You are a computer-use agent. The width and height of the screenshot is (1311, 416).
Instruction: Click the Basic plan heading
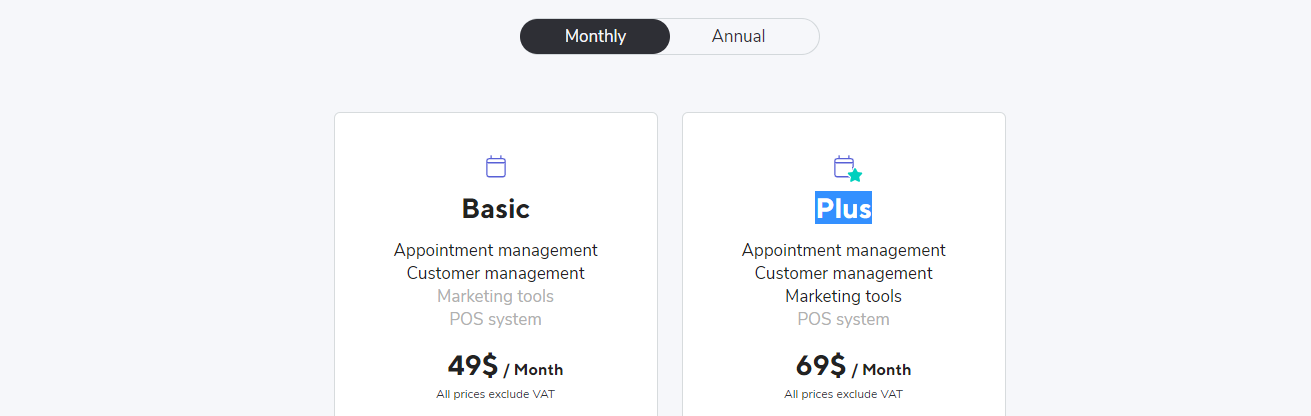(x=496, y=208)
